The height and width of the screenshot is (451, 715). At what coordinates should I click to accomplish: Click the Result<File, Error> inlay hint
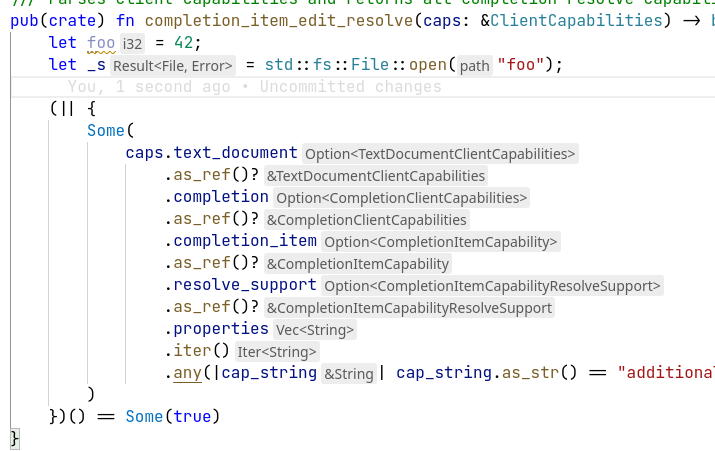coord(173,66)
